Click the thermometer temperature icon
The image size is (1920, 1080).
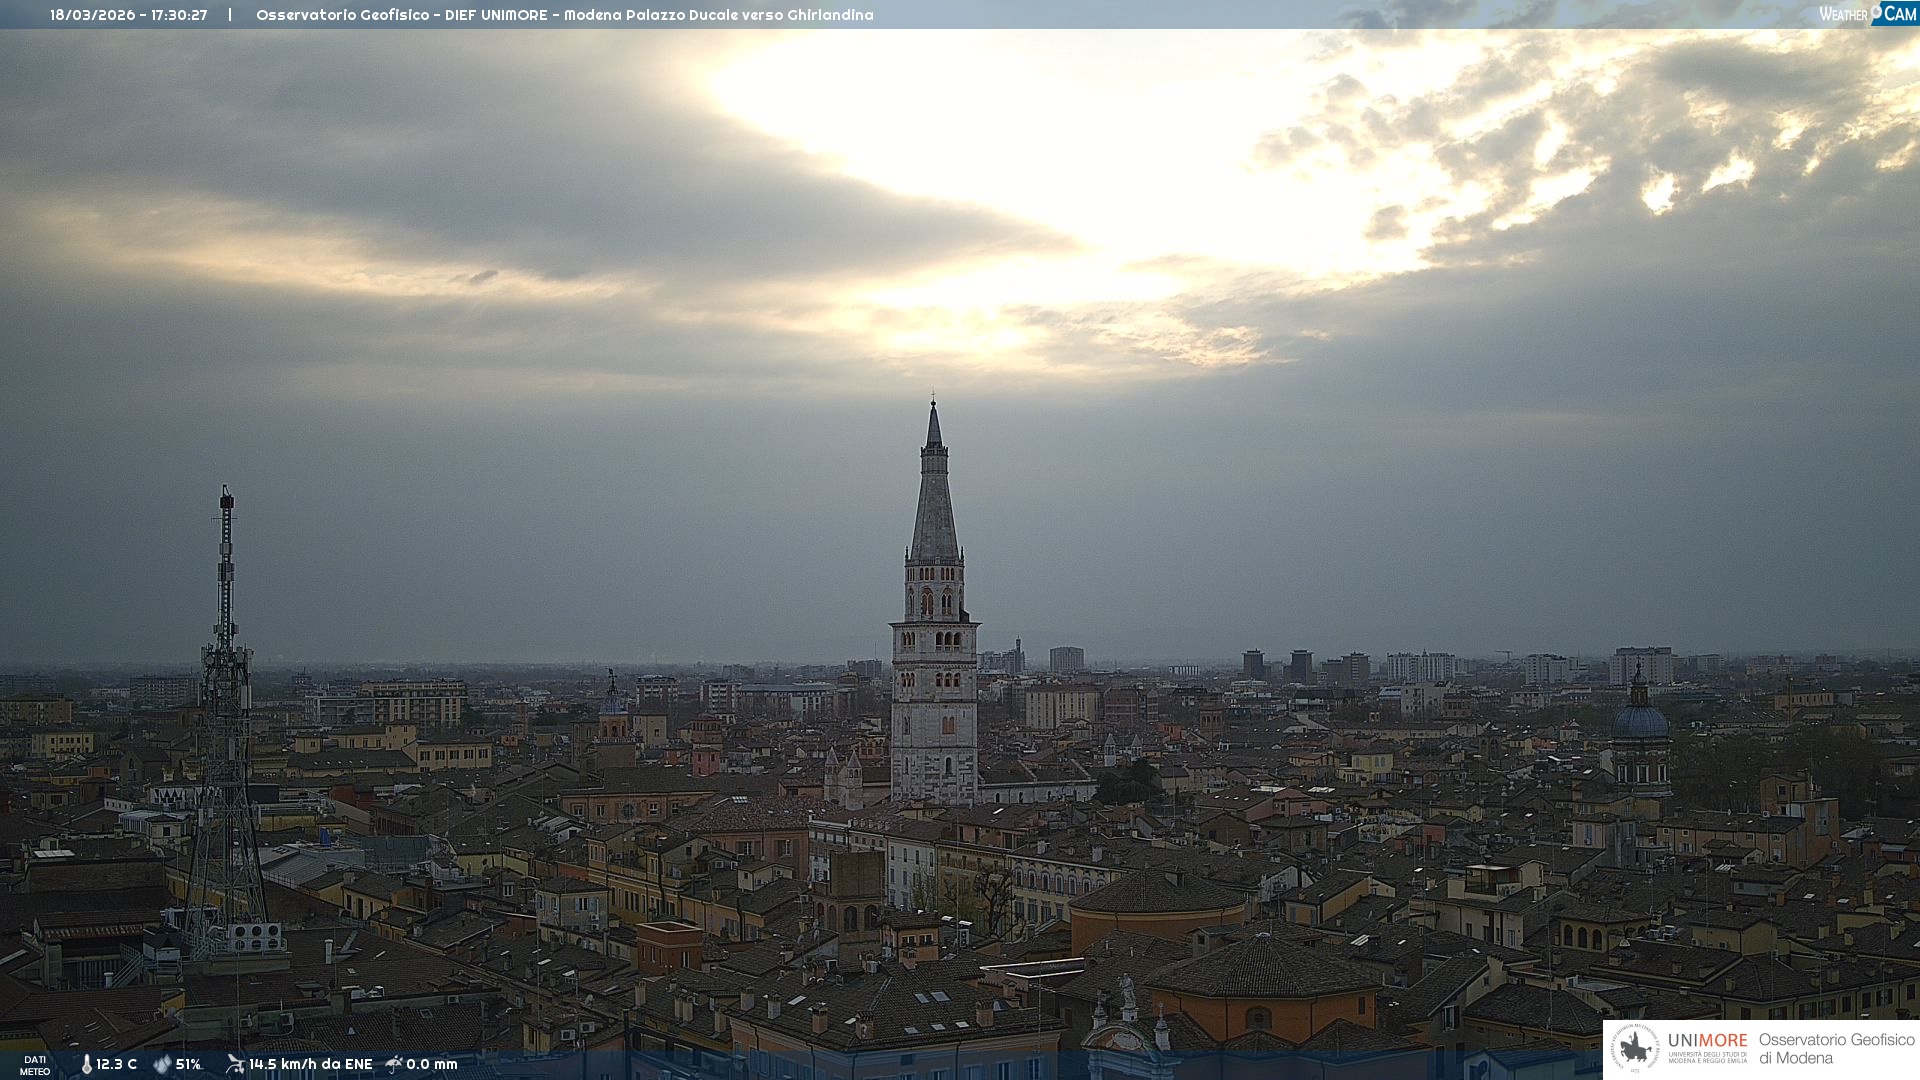click(x=86, y=1064)
